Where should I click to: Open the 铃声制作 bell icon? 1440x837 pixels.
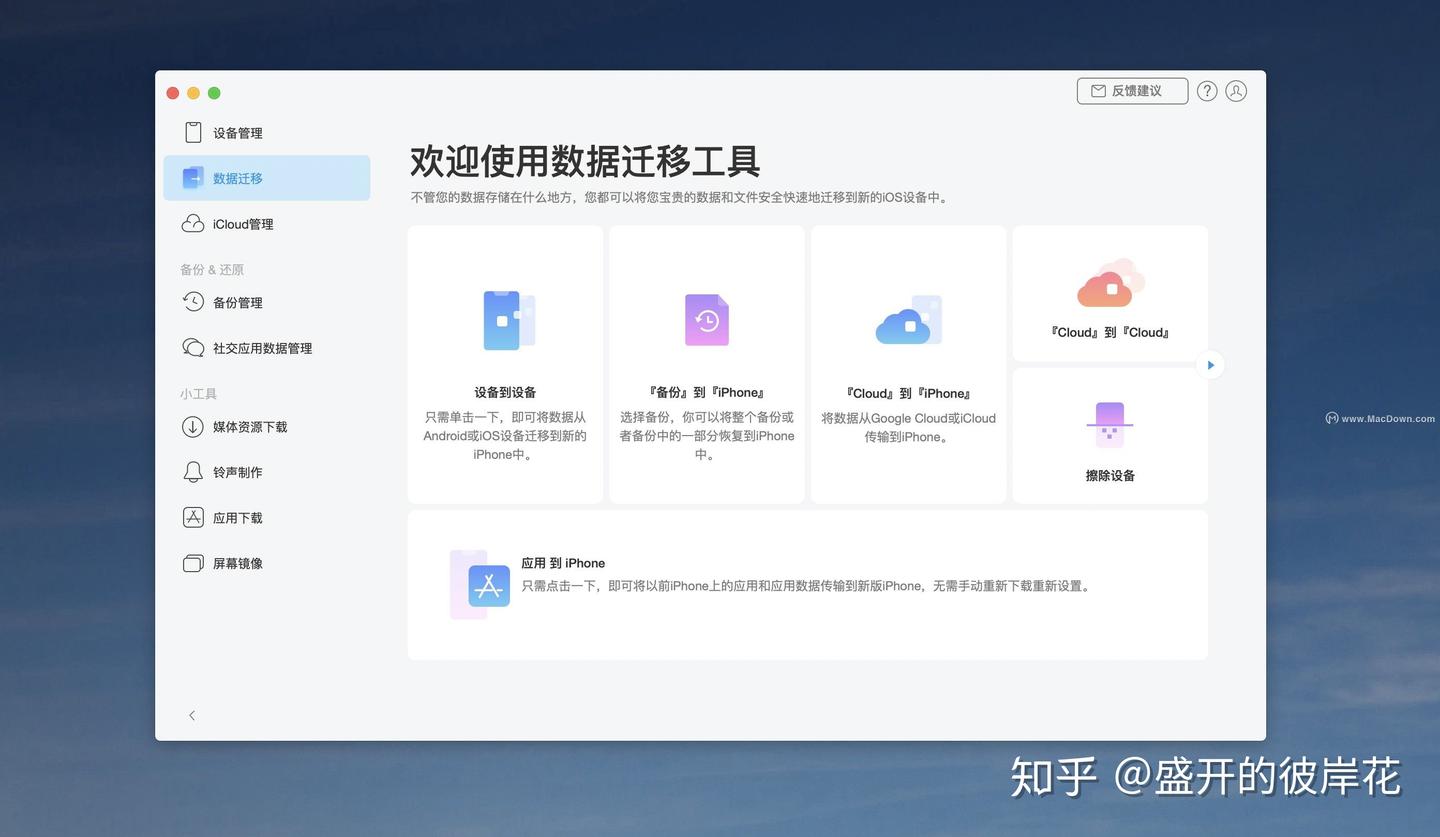point(193,471)
